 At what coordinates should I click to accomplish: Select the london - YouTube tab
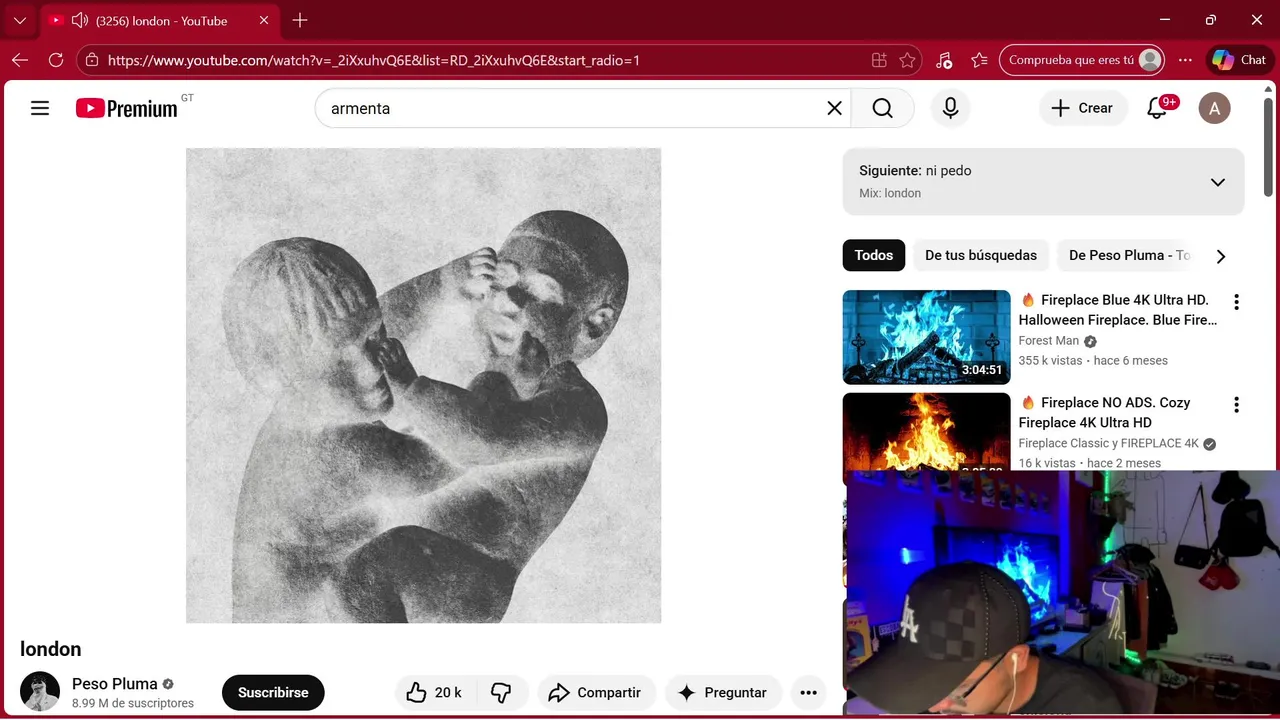(160, 20)
